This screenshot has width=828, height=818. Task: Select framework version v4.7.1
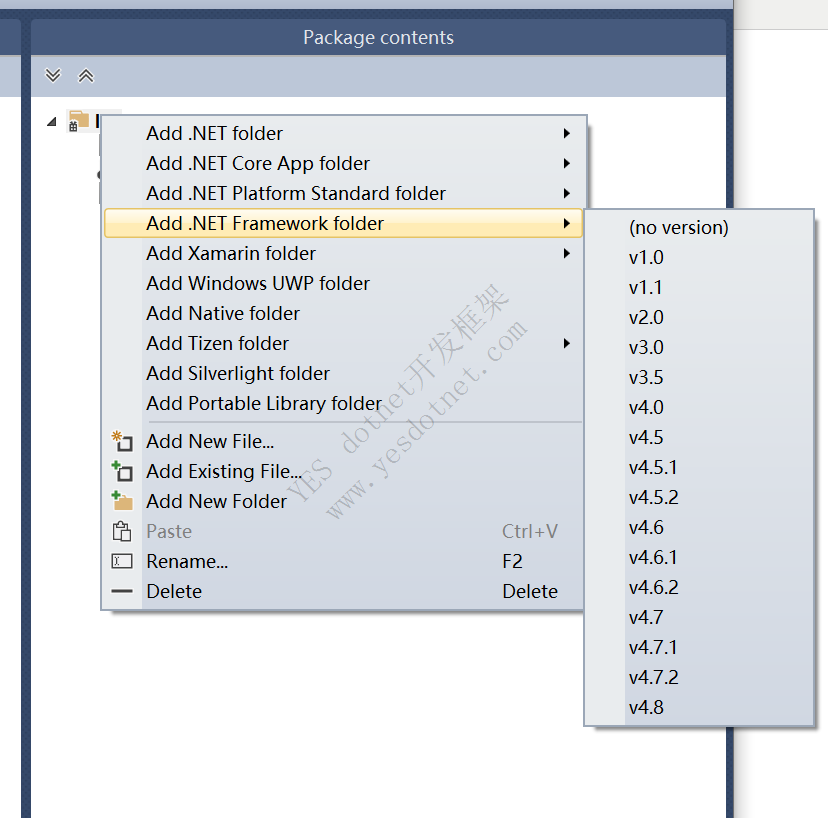click(699, 647)
